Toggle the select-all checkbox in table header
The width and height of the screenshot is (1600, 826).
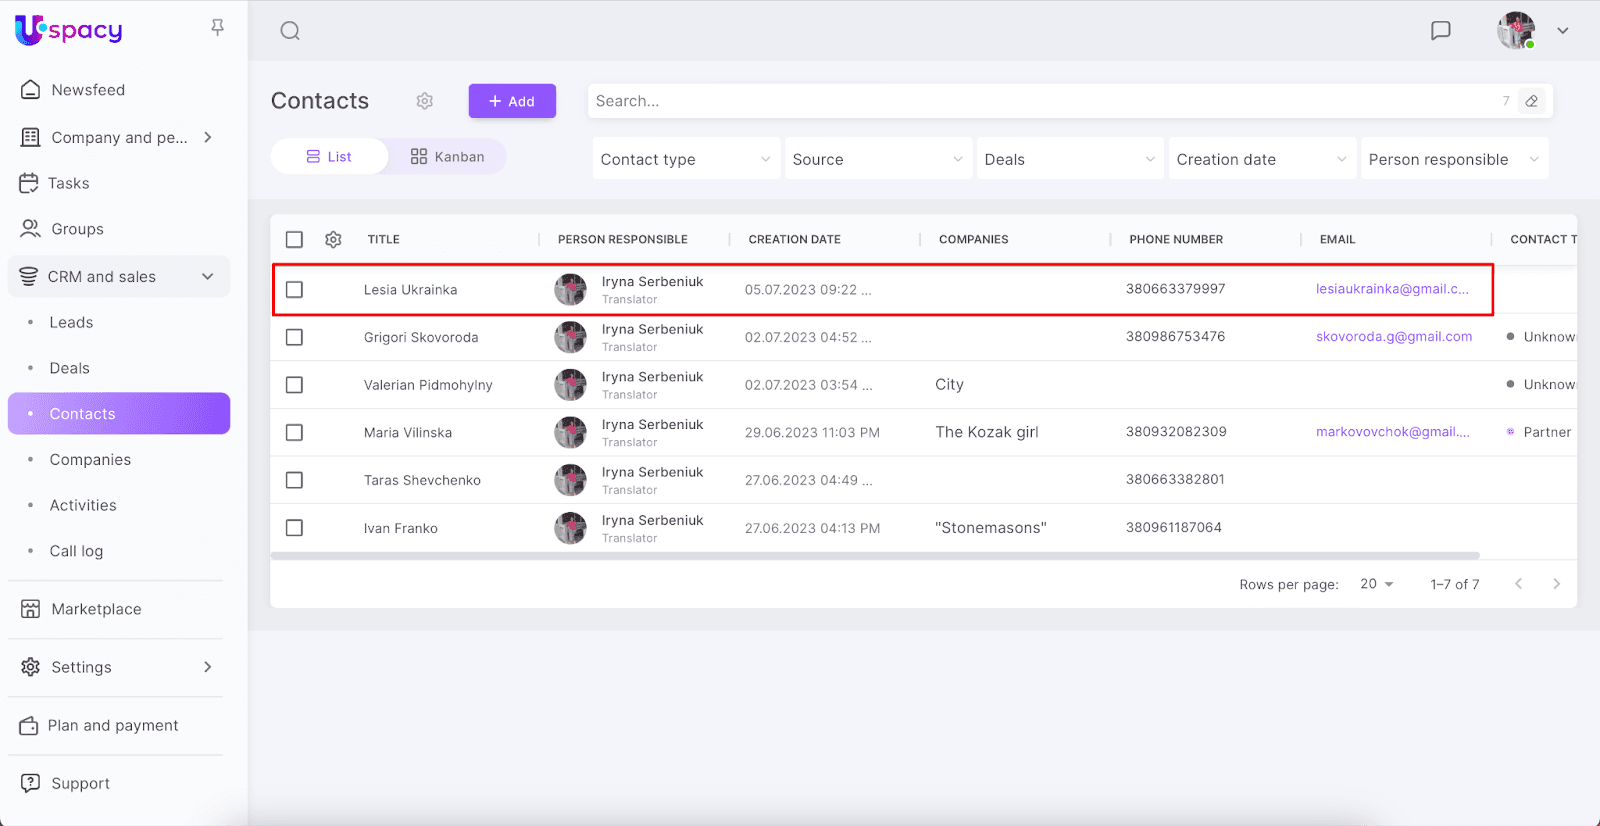click(294, 240)
